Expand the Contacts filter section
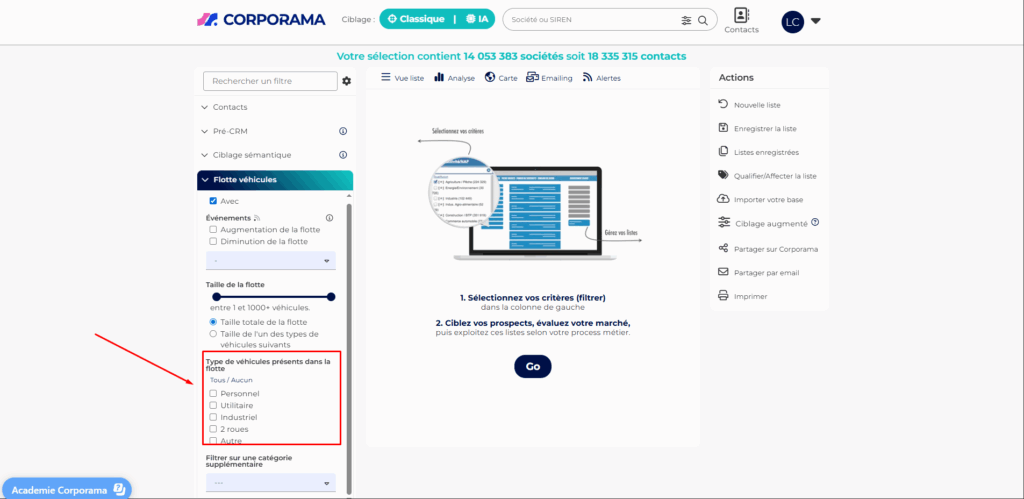The height and width of the screenshot is (499, 1024). [229, 107]
